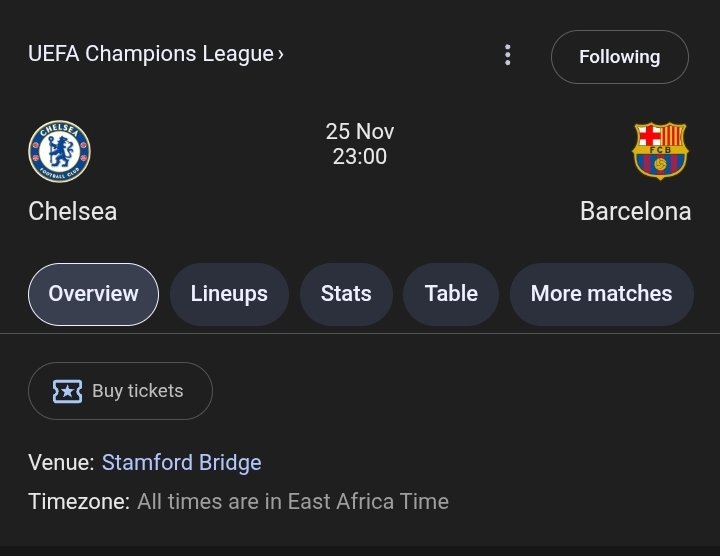This screenshot has height=556, width=720.
Task: Click the Barcelona team name
Action: pos(635,212)
